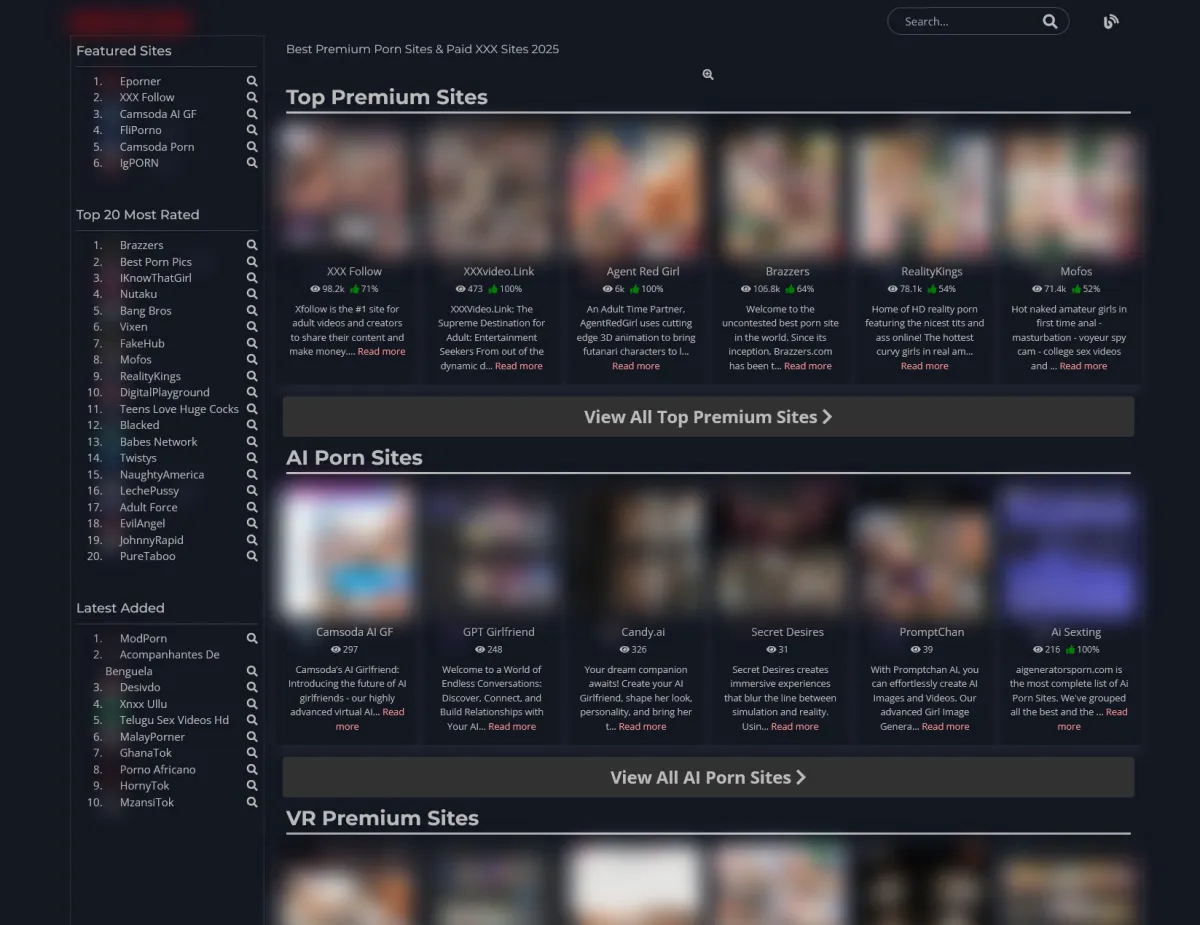
Task: Click the magnifier icon next to Eporner
Action: pyautogui.click(x=252, y=81)
